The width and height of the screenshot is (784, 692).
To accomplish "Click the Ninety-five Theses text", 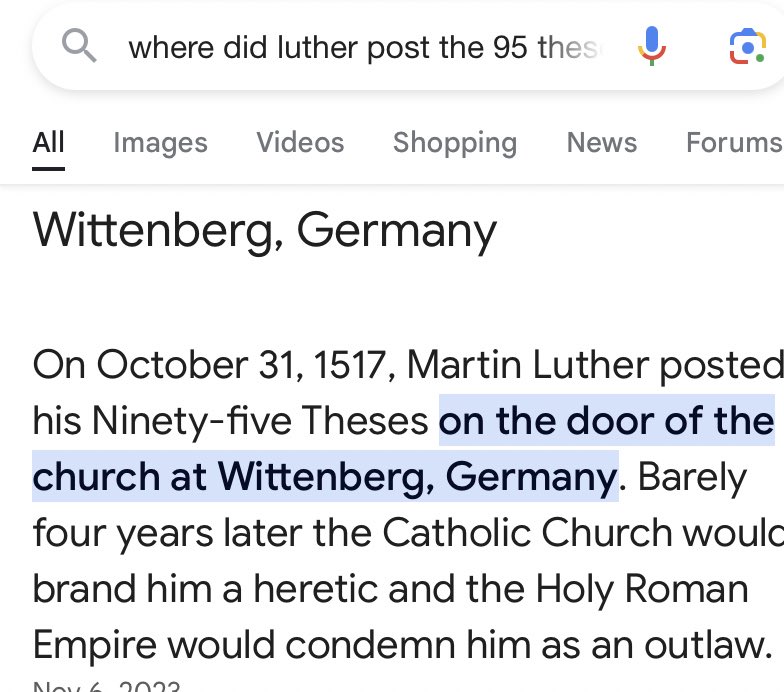I will [x=260, y=421].
